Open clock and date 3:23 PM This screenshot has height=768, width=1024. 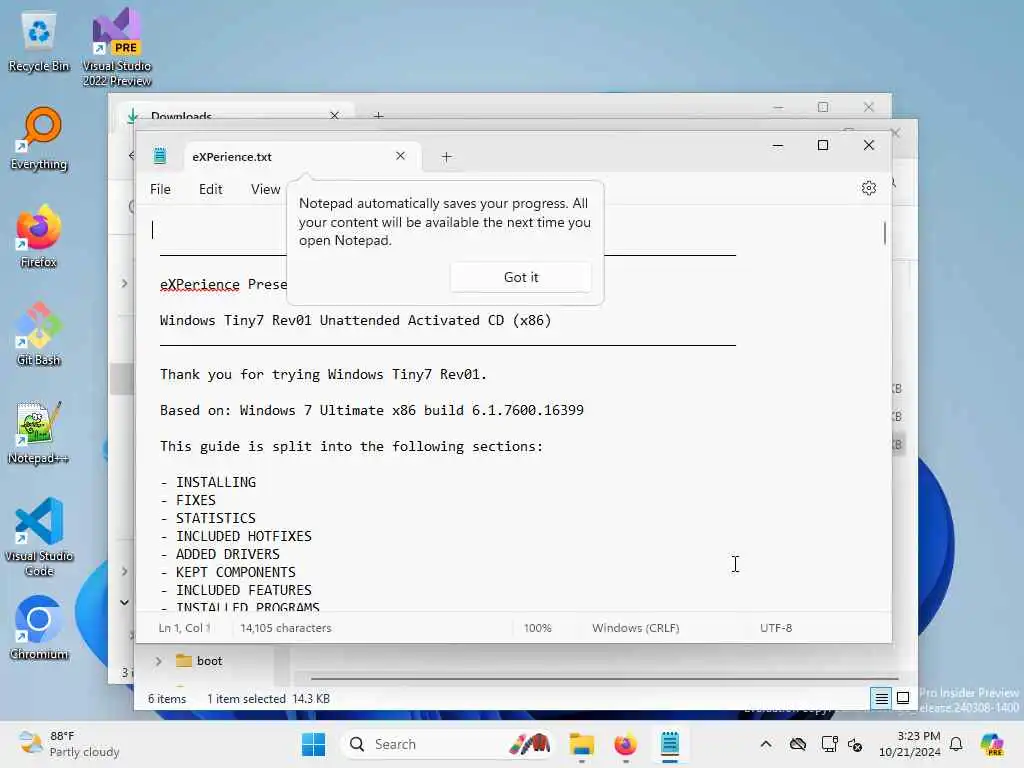click(910, 744)
